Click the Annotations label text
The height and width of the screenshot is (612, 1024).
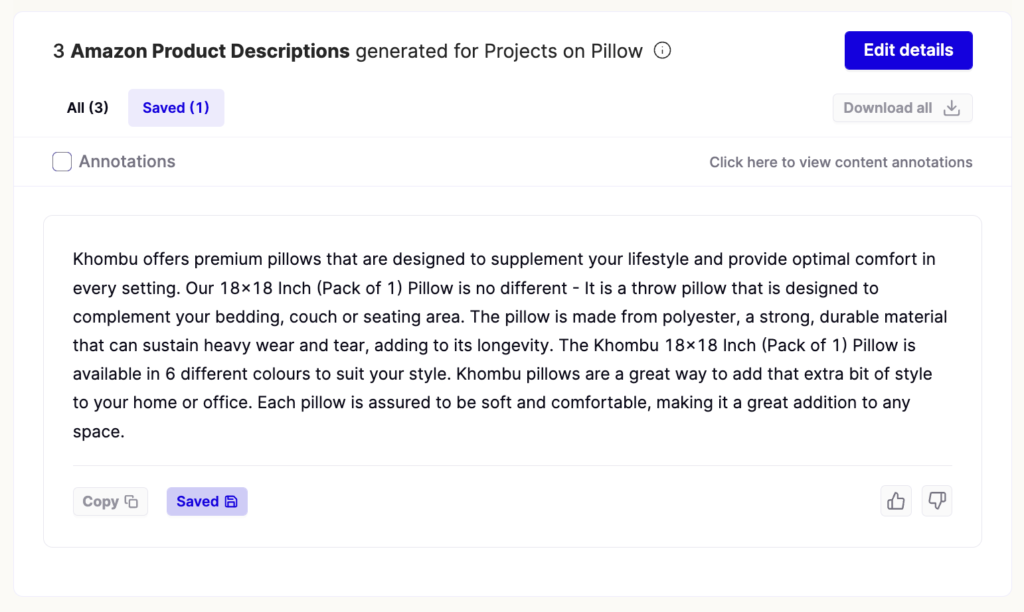127,162
